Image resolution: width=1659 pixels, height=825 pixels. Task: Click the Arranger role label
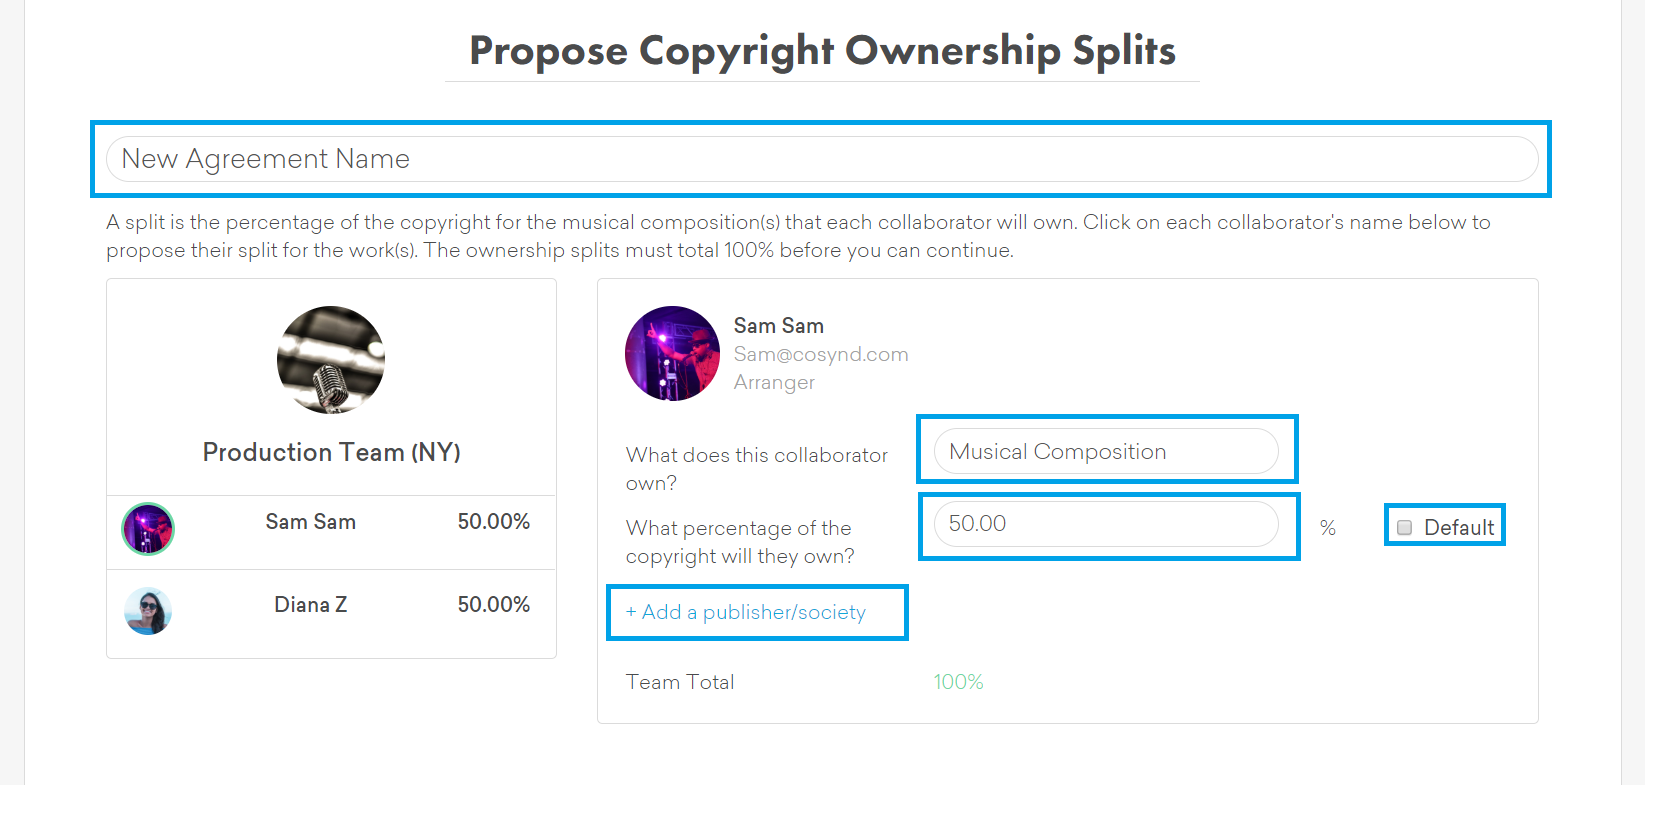(x=774, y=382)
